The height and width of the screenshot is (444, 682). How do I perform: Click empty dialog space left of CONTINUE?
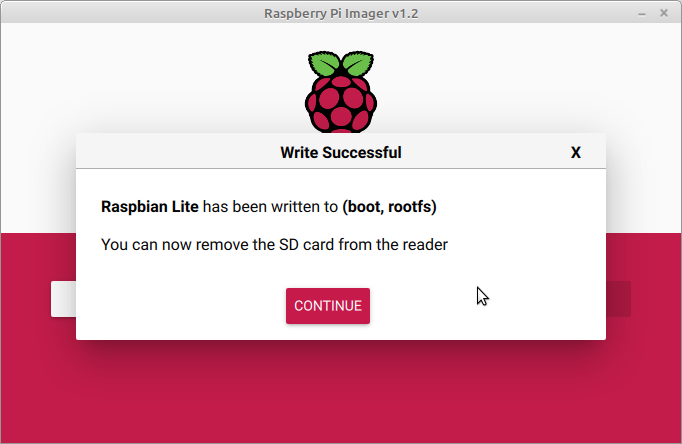pyautogui.click(x=180, y=306)
